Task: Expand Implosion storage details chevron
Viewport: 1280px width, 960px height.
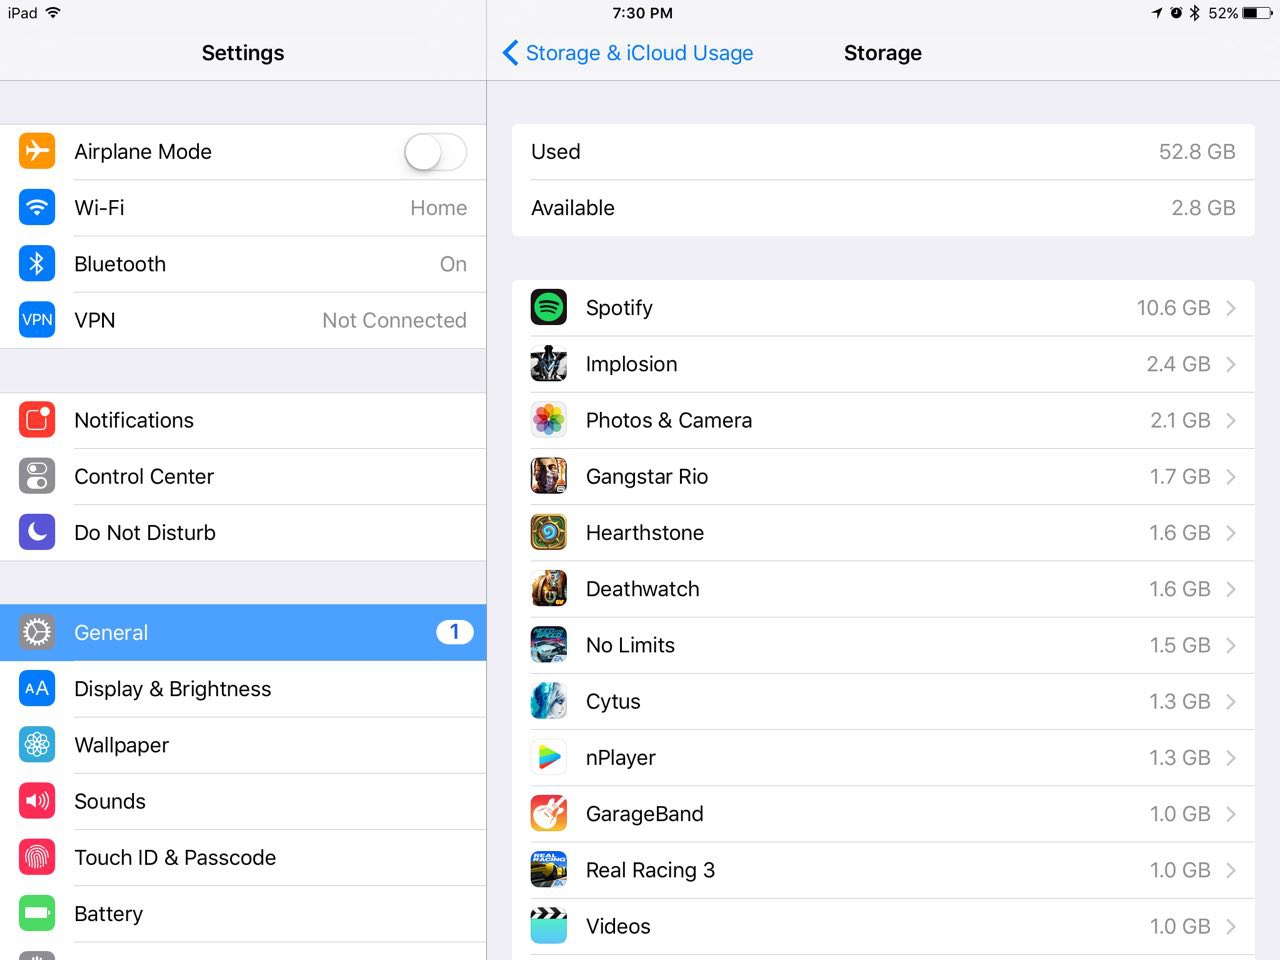Action: tap(1231, 364)
